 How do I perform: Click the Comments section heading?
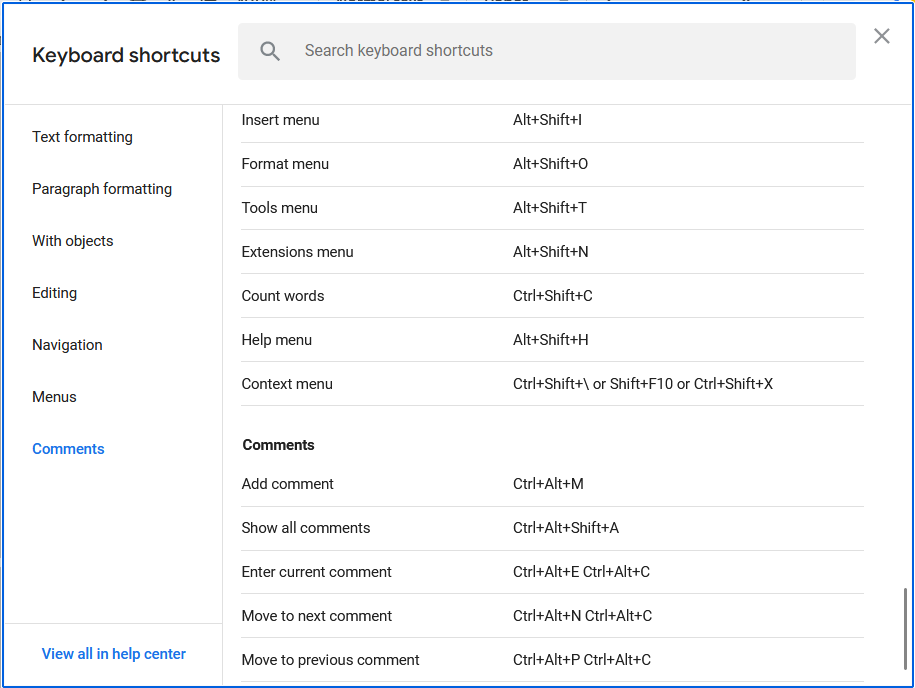279,445
